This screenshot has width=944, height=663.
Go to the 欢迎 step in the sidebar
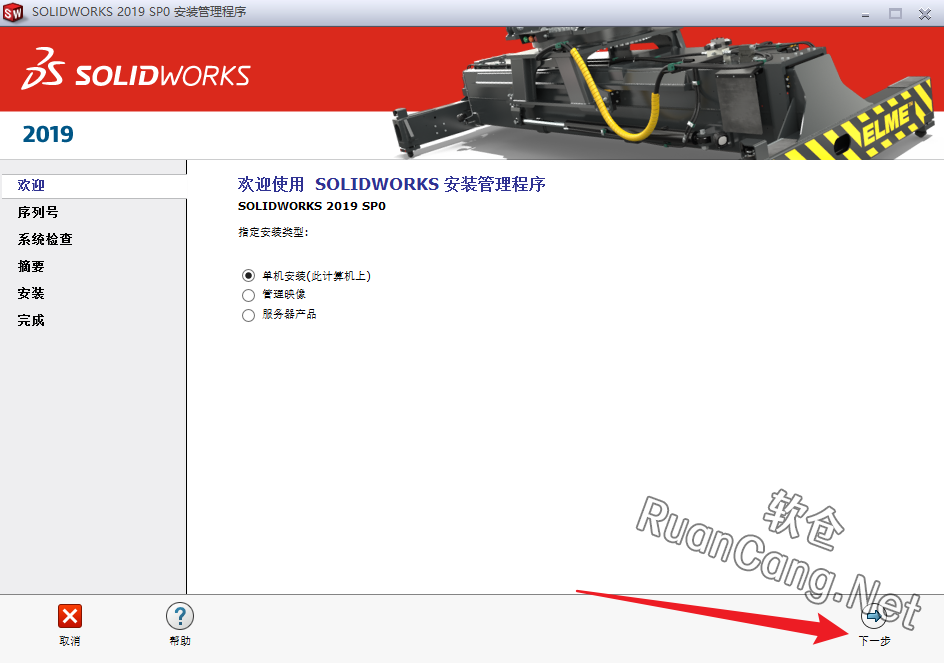[x=31, y=185]
